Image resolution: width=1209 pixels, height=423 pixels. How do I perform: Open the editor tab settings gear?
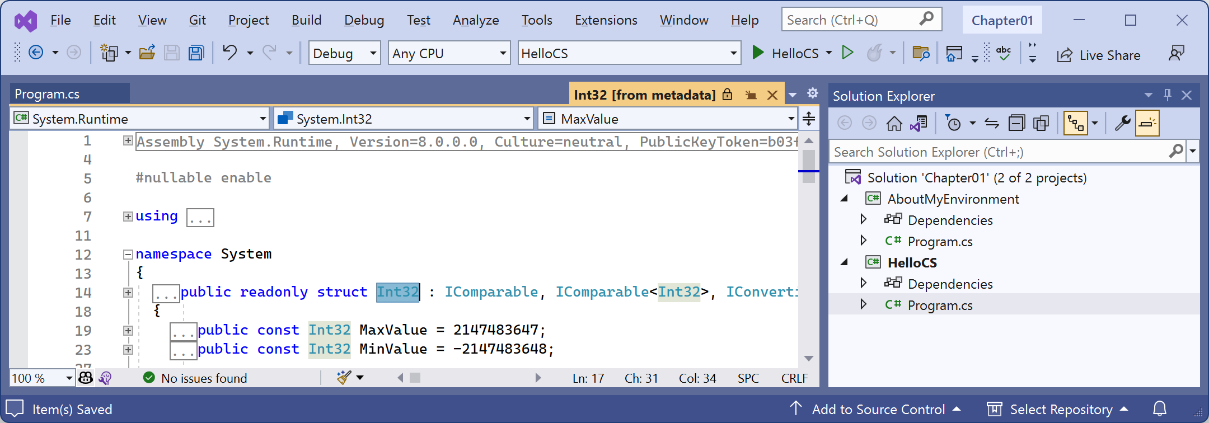point(812,94)
